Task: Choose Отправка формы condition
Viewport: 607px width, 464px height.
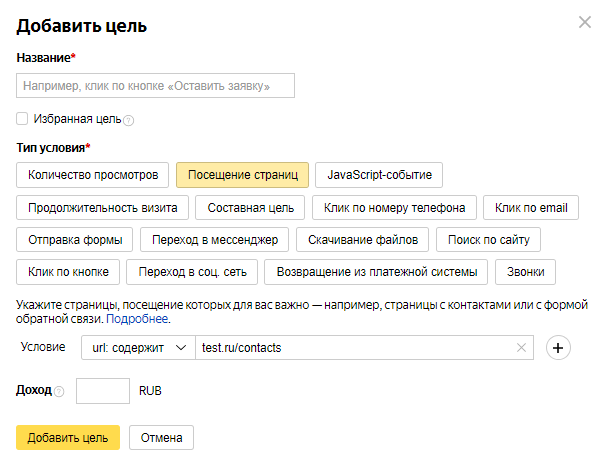Action: pos(75,240)
